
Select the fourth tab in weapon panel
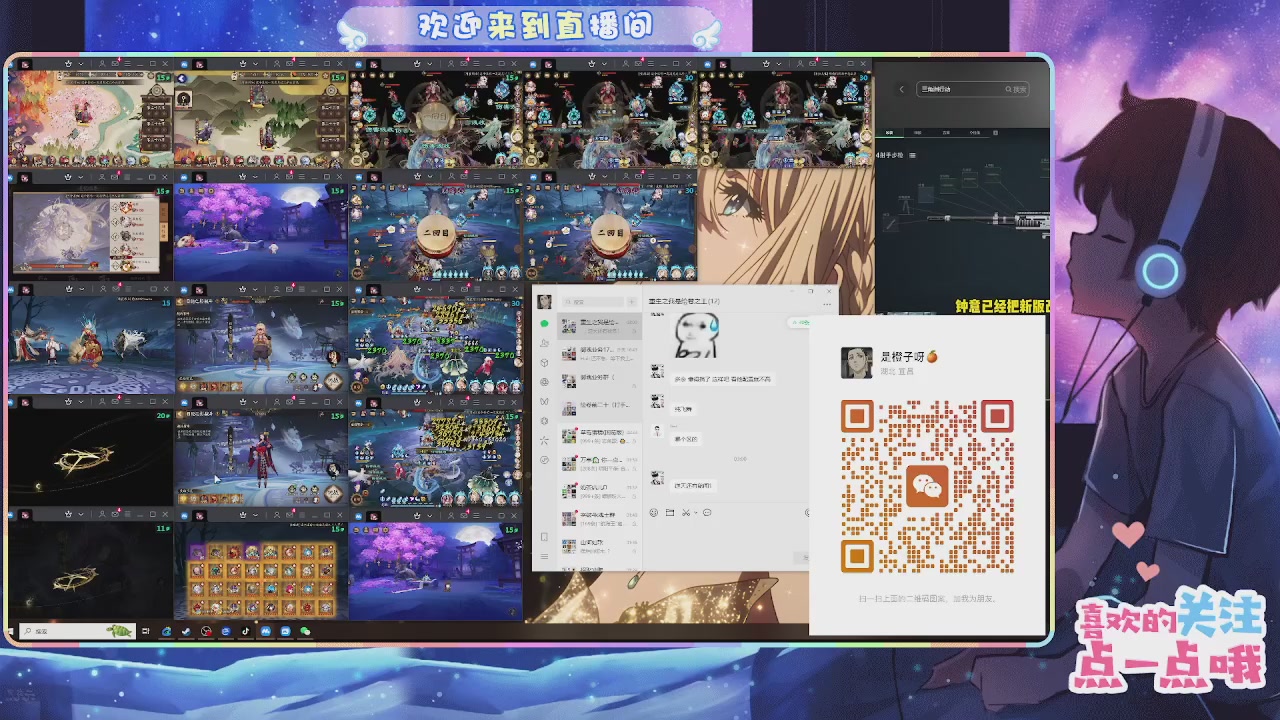(975, 133)
